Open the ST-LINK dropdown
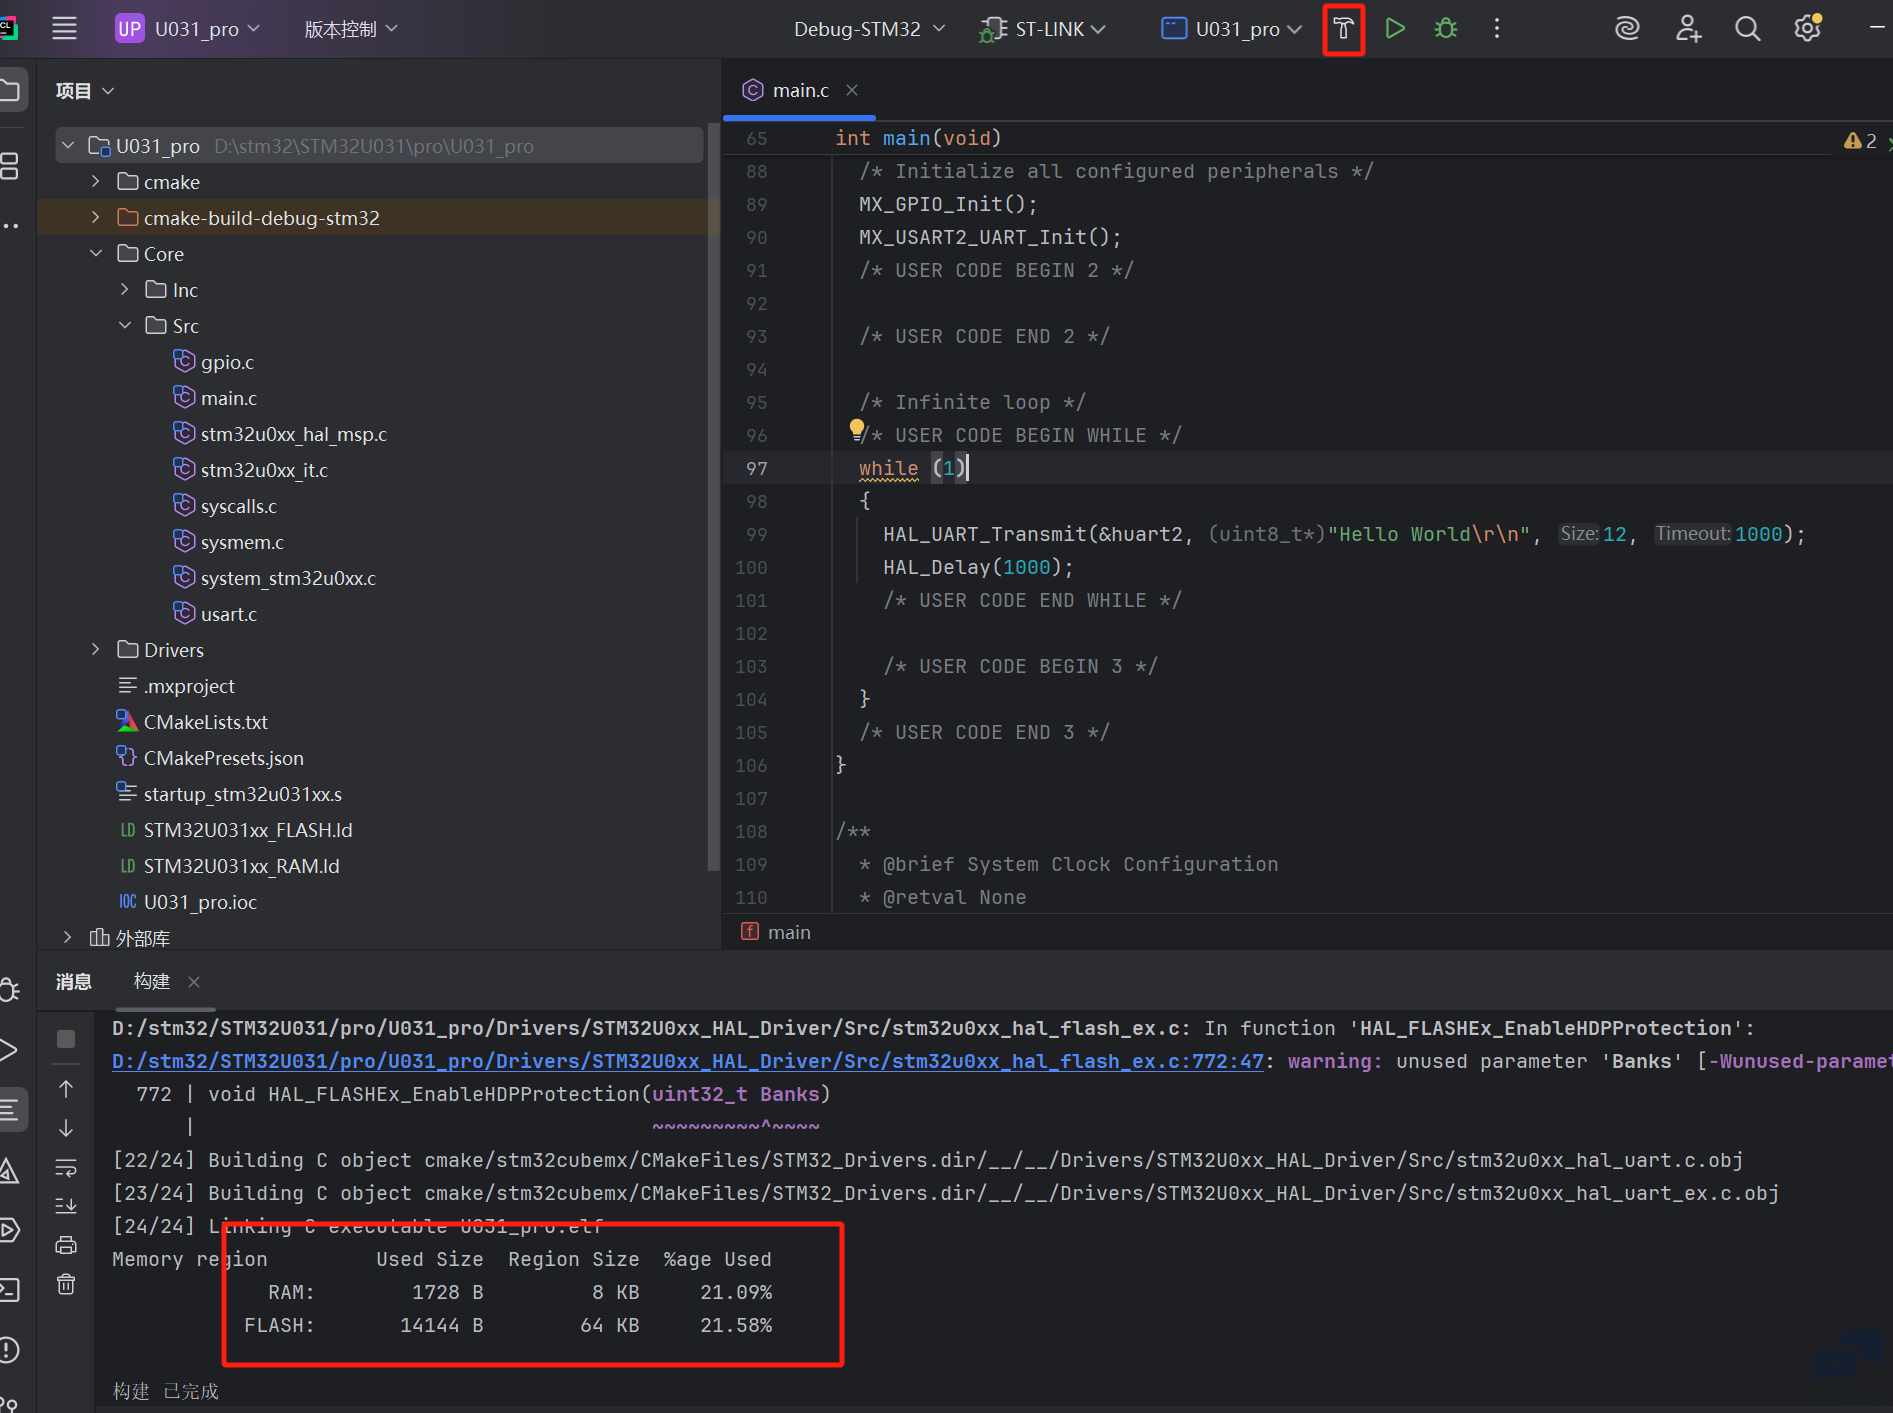Screen dimensions: 1893x1413 tap(1043, 29)
